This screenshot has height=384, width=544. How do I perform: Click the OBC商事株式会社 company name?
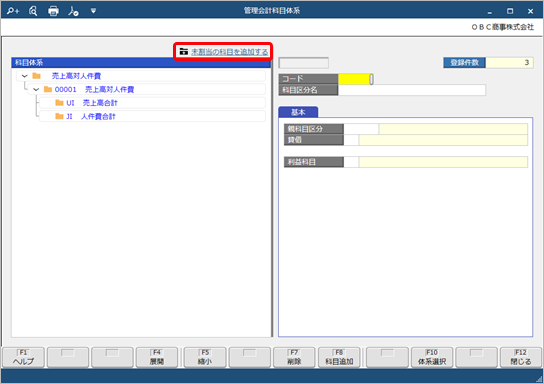click(502, 27)
